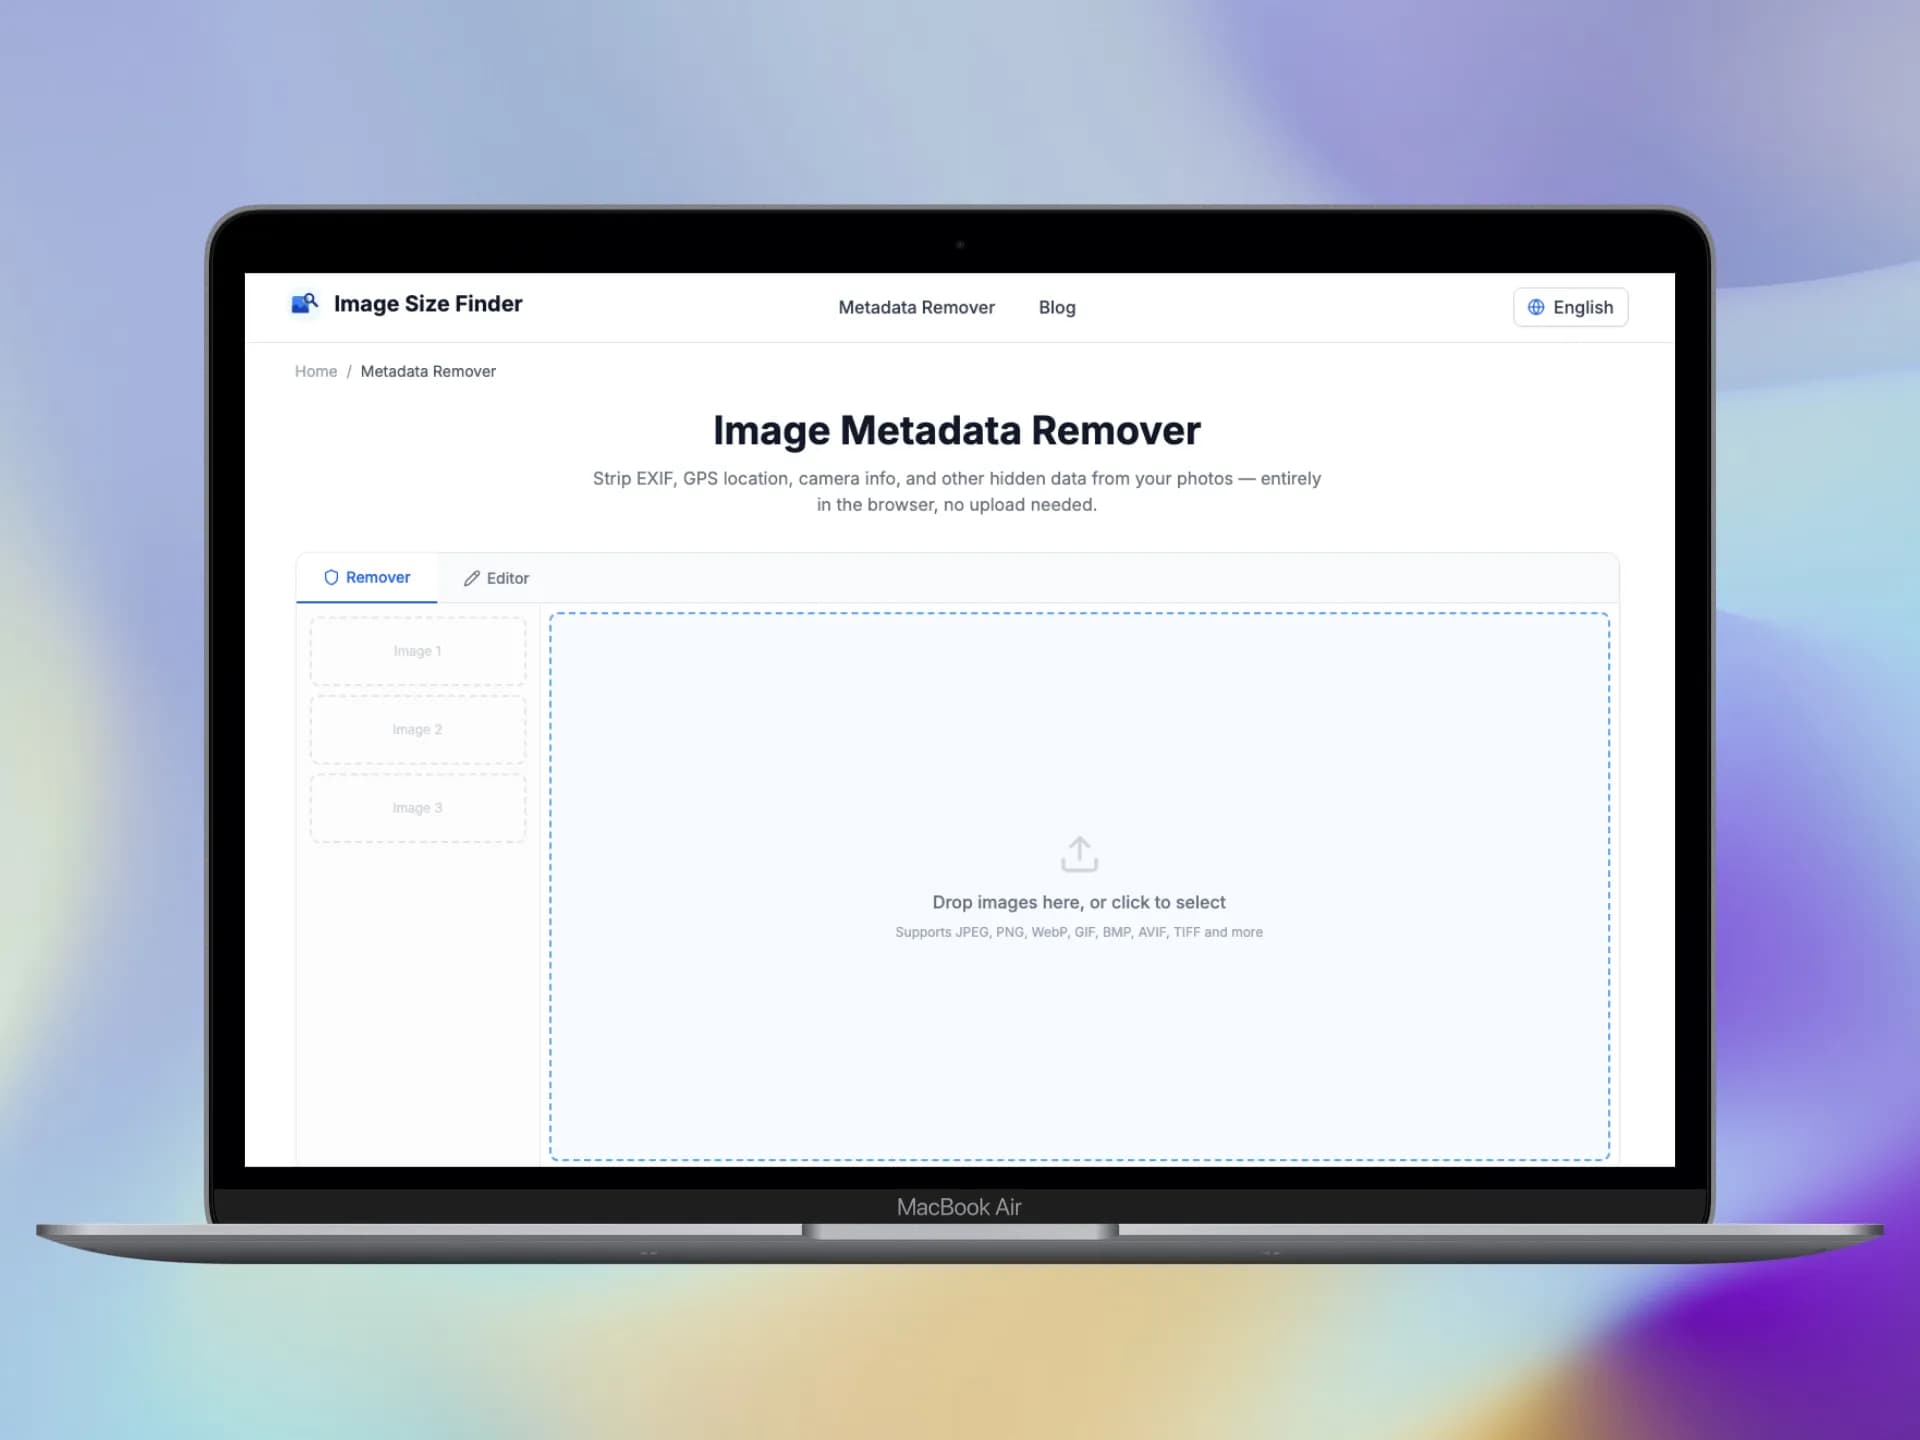Image resolution: width=1920 pixels, height=1440 pixels.
Task: Select the Image 1 placeholder slot
Action: point(418,651)
